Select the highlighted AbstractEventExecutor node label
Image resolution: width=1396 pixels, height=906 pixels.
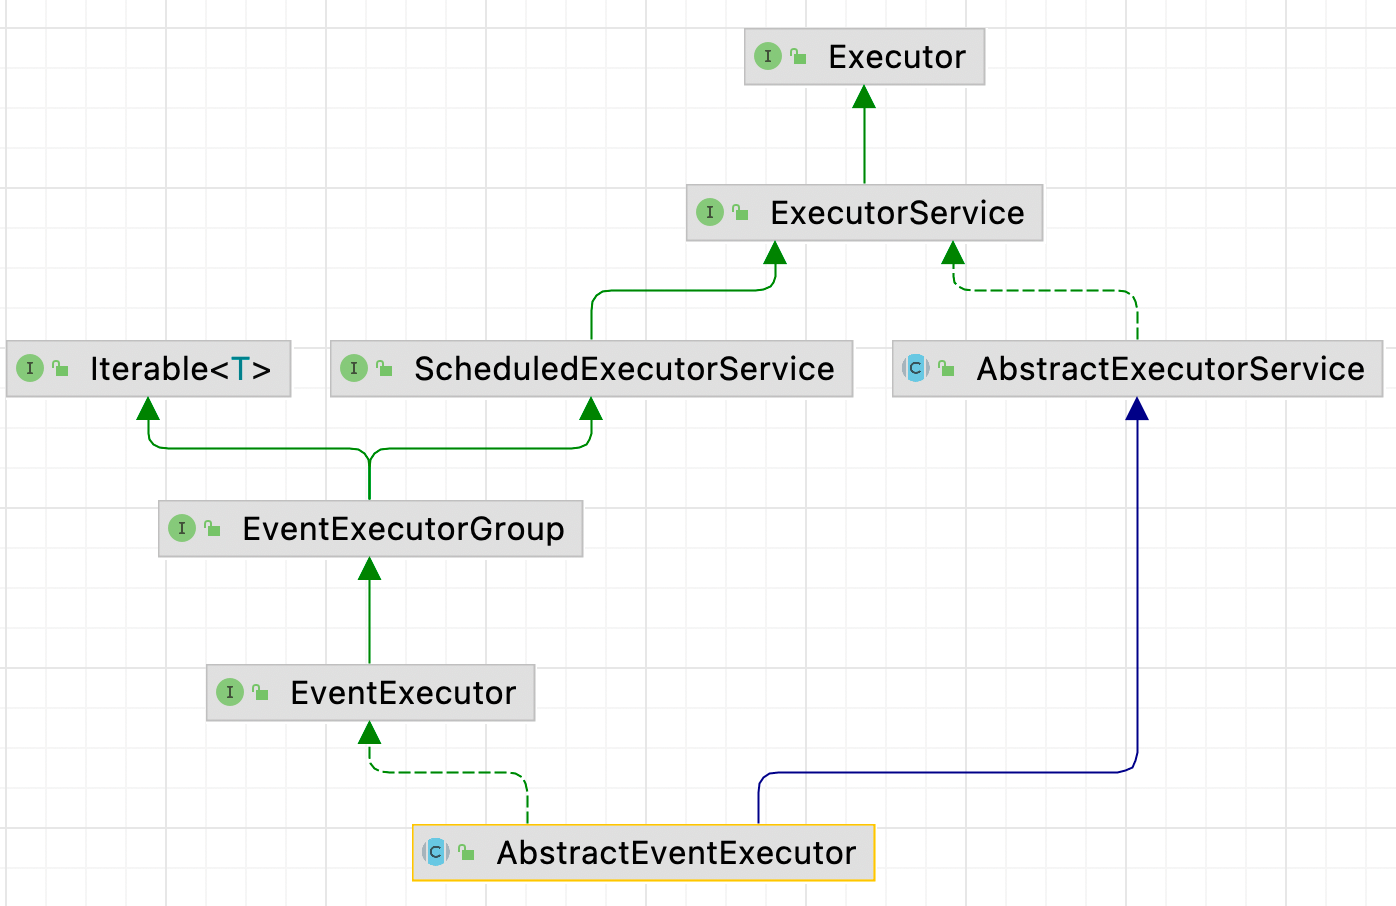[x=676, y=853]
